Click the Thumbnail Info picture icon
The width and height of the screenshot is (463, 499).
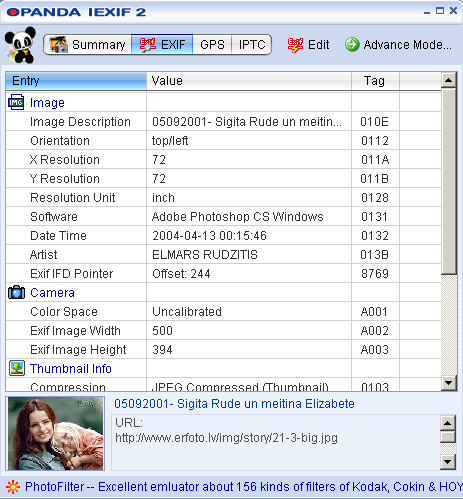pyautogui.click(x=17, y=368)
